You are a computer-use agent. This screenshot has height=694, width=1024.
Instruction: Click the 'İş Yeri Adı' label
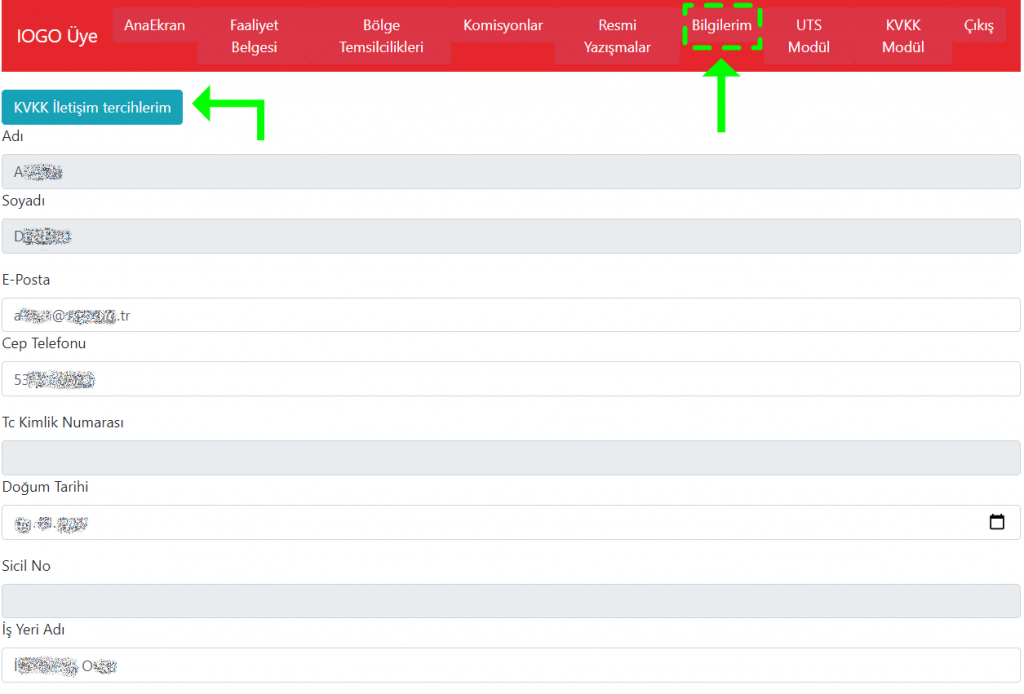click(x=33, y=630)
